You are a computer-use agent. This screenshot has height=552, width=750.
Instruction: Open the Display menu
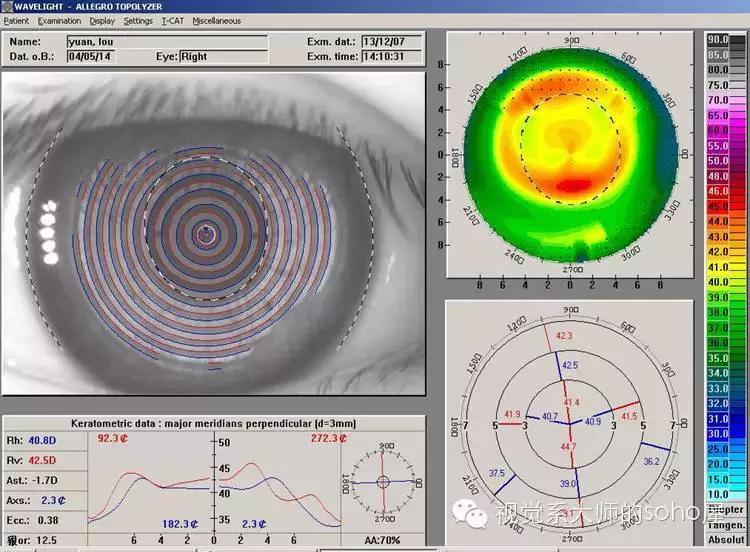[101, 20]
